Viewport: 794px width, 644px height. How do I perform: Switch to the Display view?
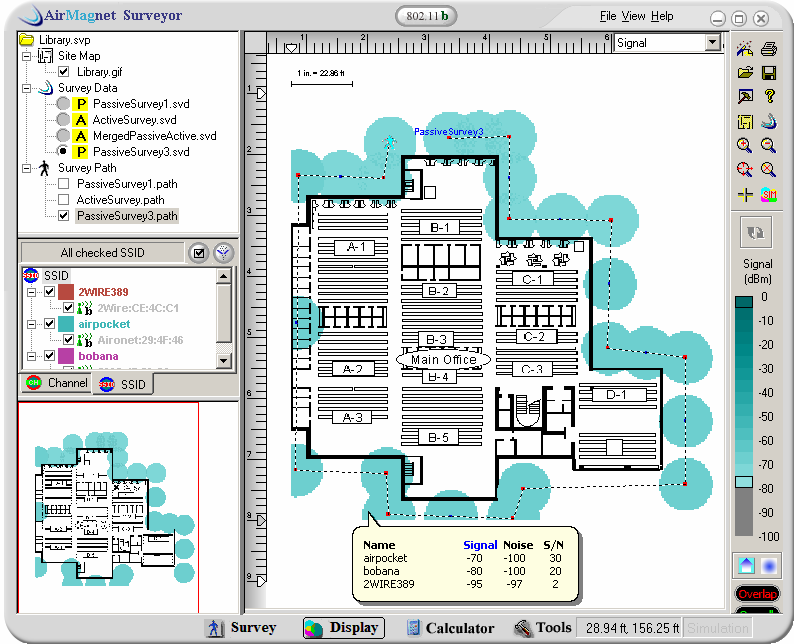[344, 628]
